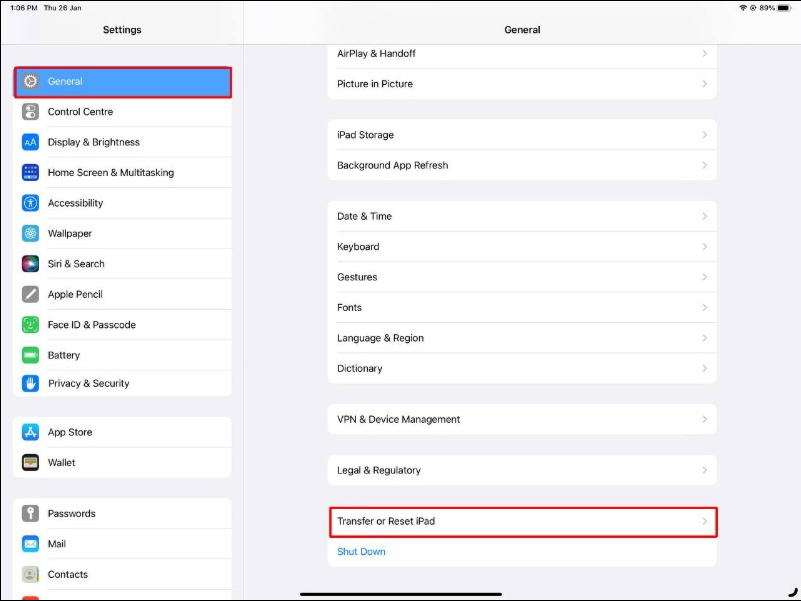Expand the iPad Storage row chevron
The image size is (801, 601).
tap(704, 135)
